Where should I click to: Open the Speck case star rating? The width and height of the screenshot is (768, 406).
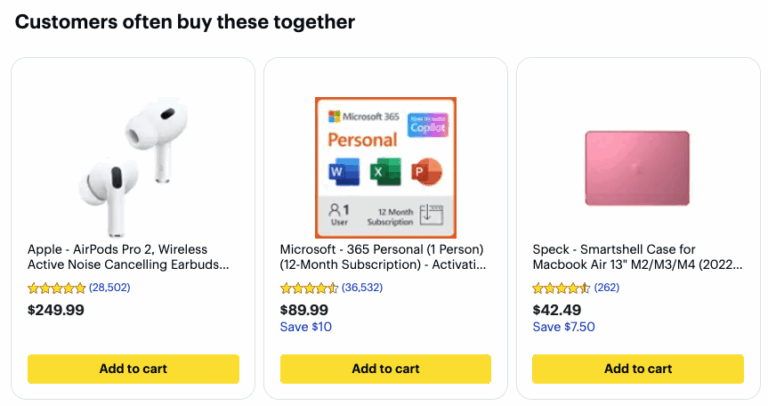click(x=561, y=288)
